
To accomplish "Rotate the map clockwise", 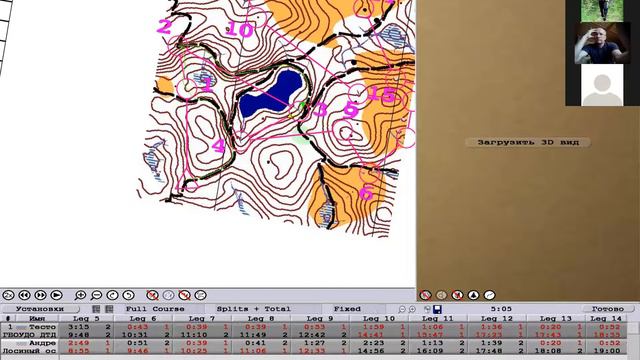I will point(112,295).
